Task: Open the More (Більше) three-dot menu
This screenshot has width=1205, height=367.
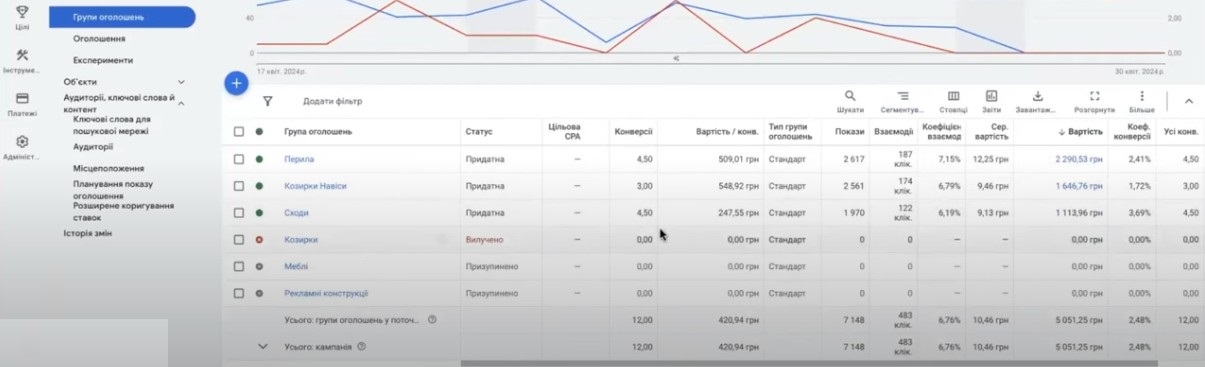Action: click(1141, 96)
